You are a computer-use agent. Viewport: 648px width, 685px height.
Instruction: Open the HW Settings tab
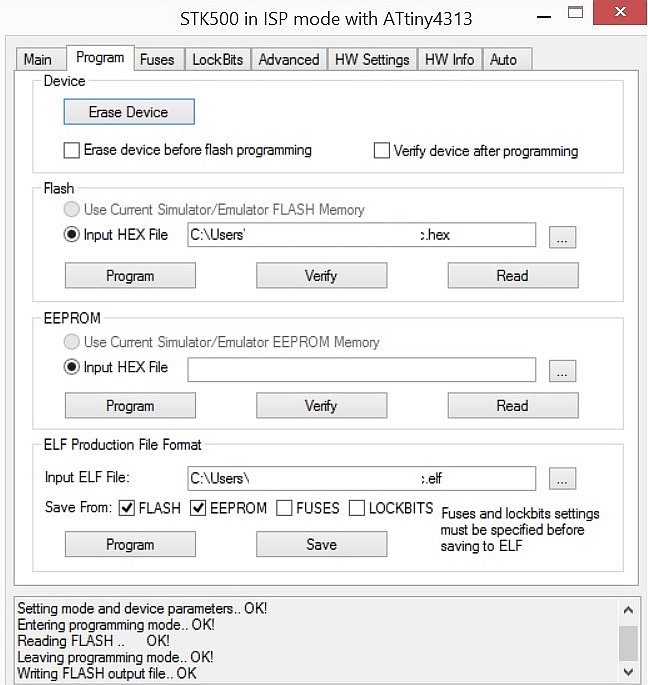click(372, 59)
